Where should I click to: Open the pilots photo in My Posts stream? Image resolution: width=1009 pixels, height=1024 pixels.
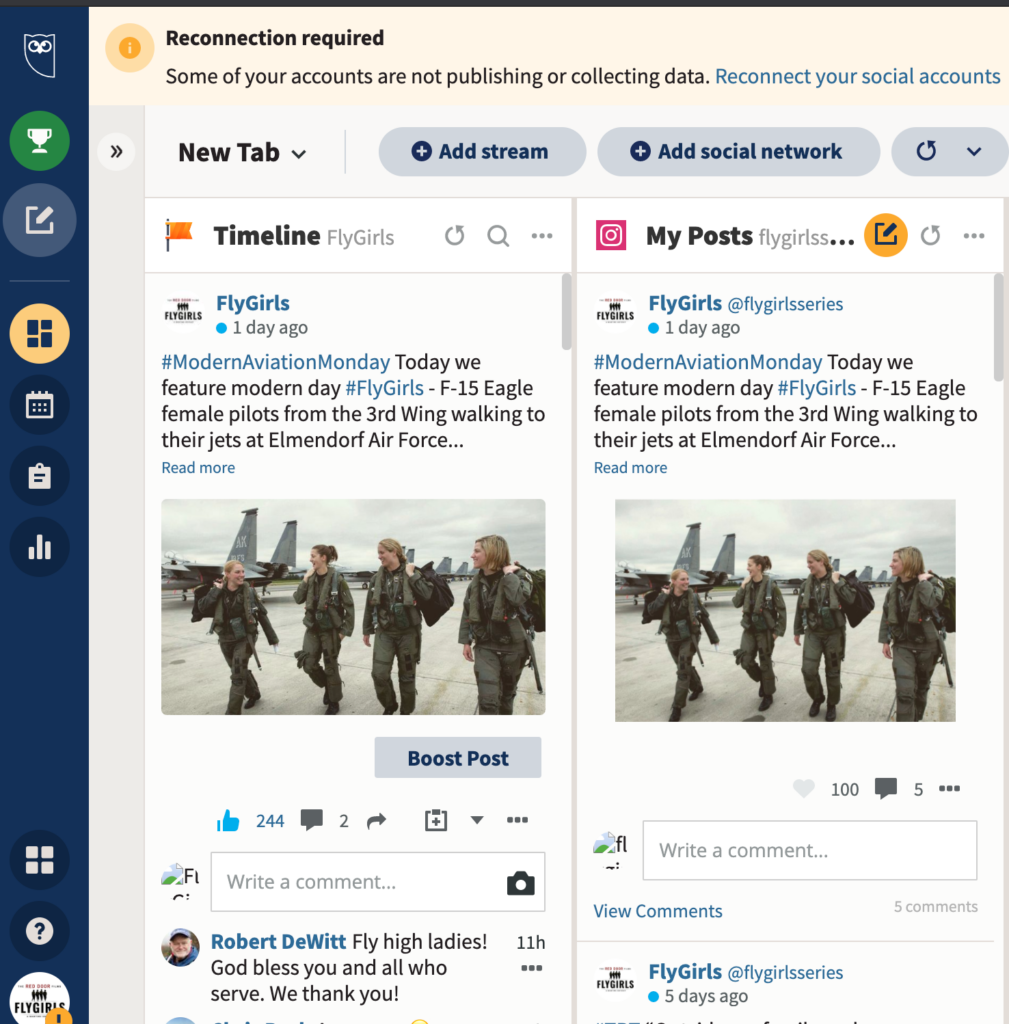click(x=785, y=610)
